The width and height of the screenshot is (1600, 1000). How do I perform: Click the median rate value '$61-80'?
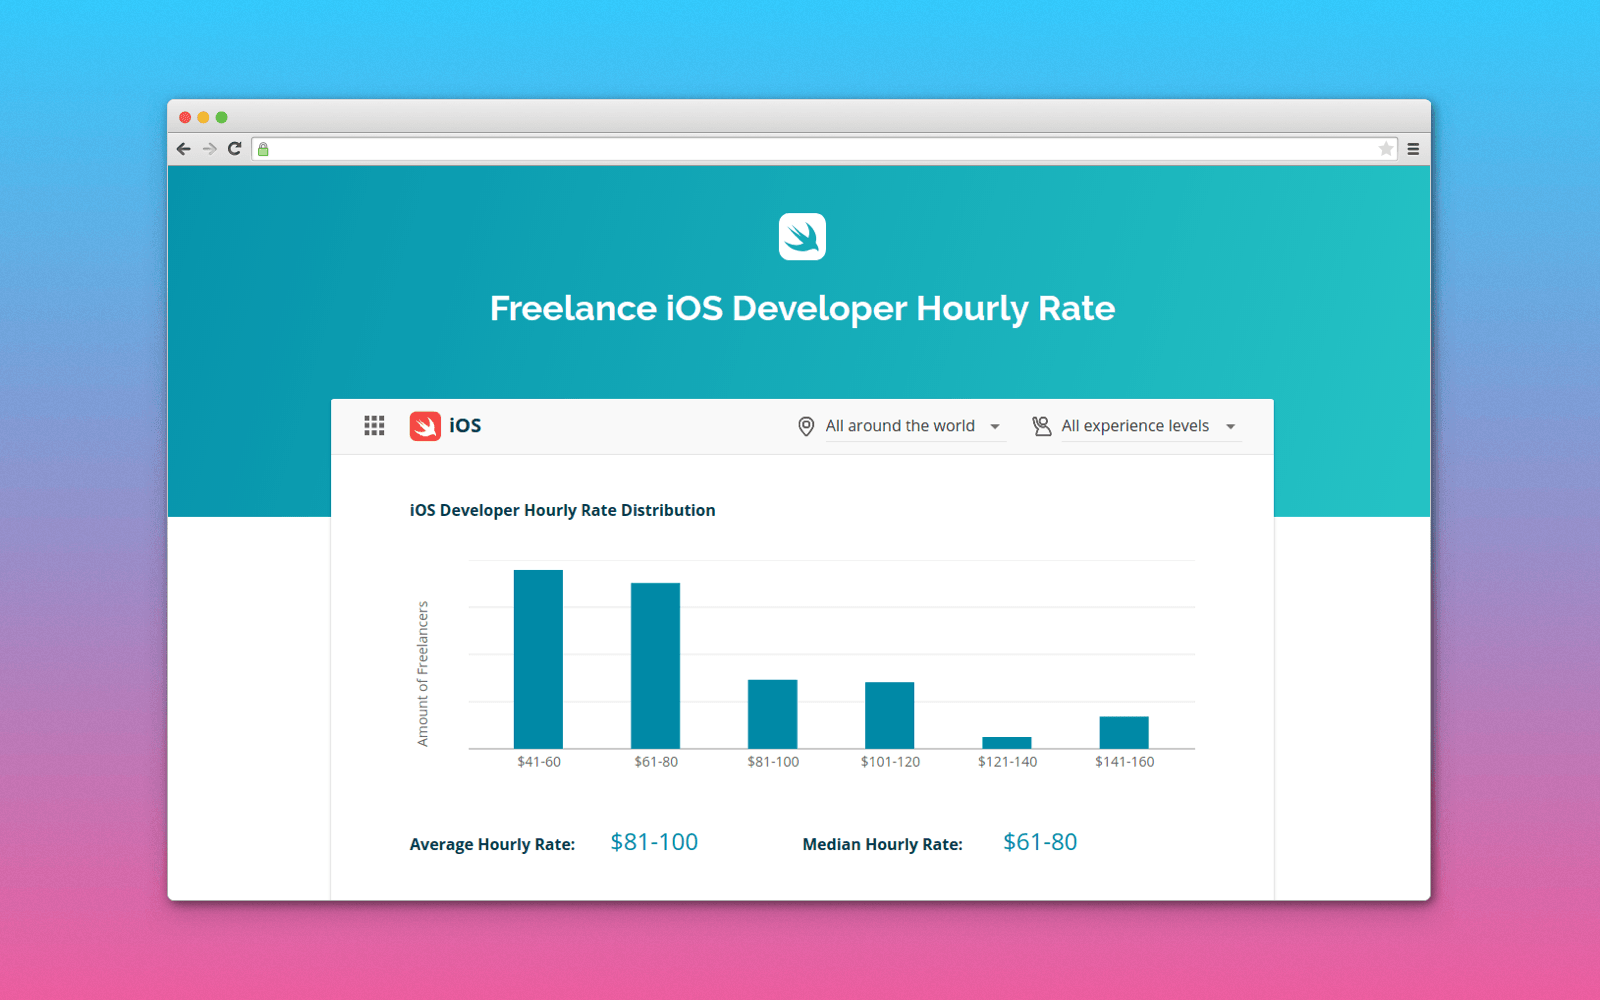pos(1040,842)
